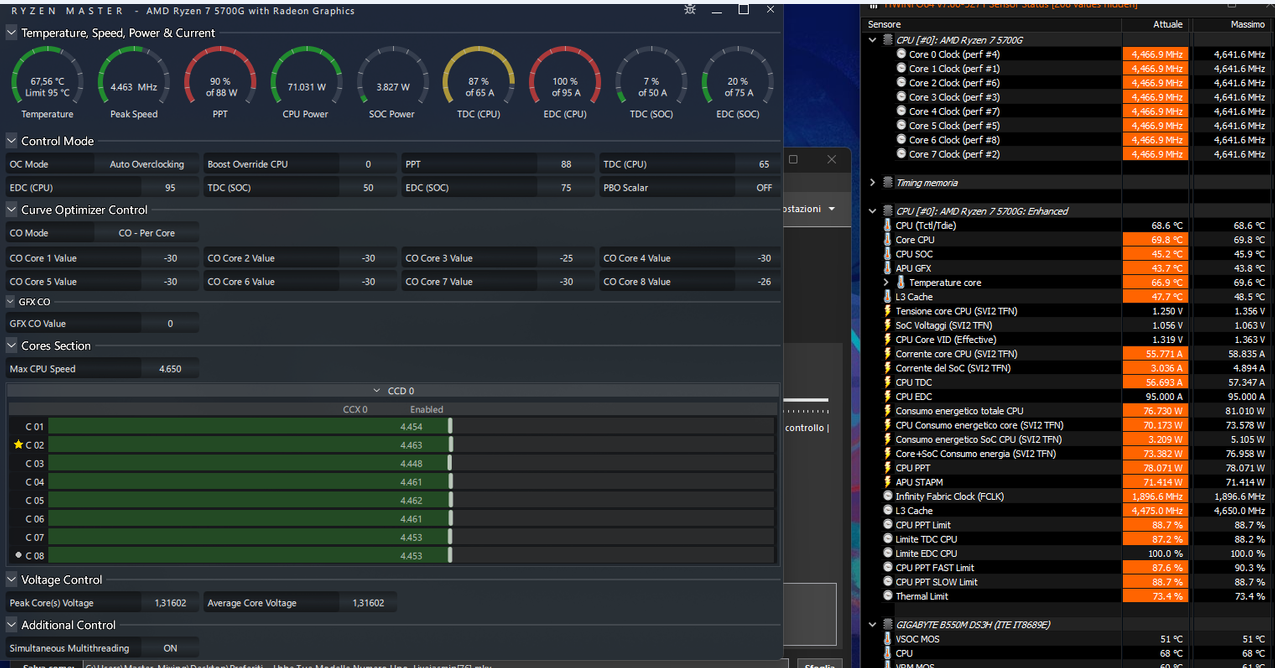Viewport: 1275px width, 668px height.
Task: Click the thermometer icon of VSOC MOS sensor
Action: pyautogui.click(x=887, y=639)
